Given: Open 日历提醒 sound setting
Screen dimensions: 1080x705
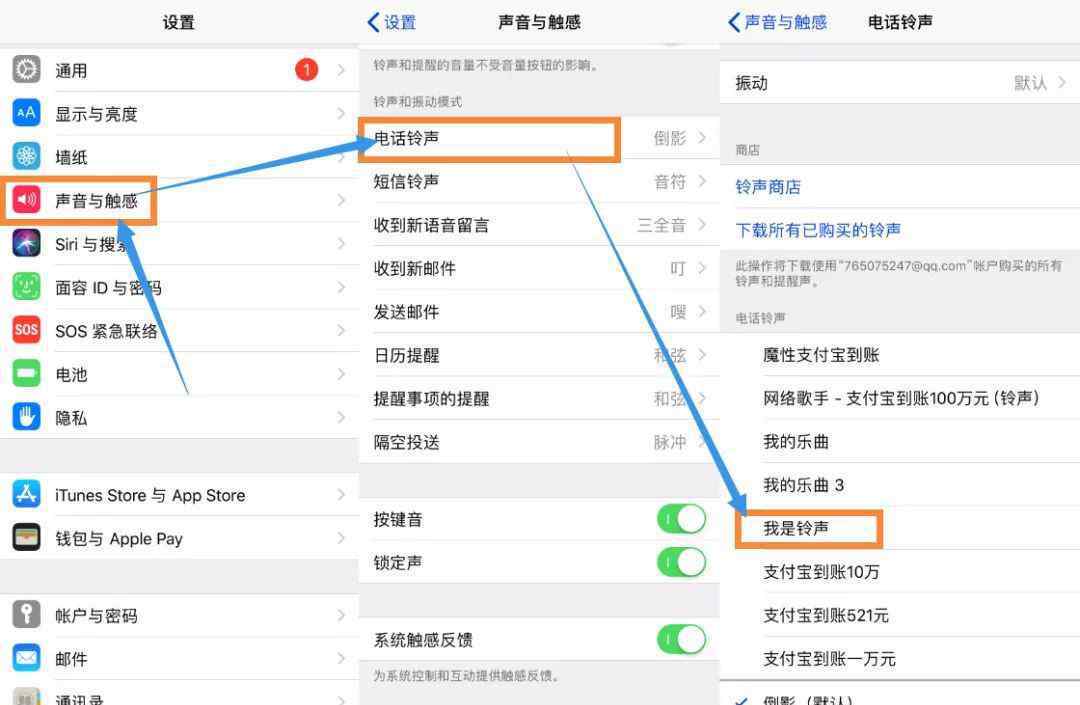Looking at the screenshot, I should point(539,355).
